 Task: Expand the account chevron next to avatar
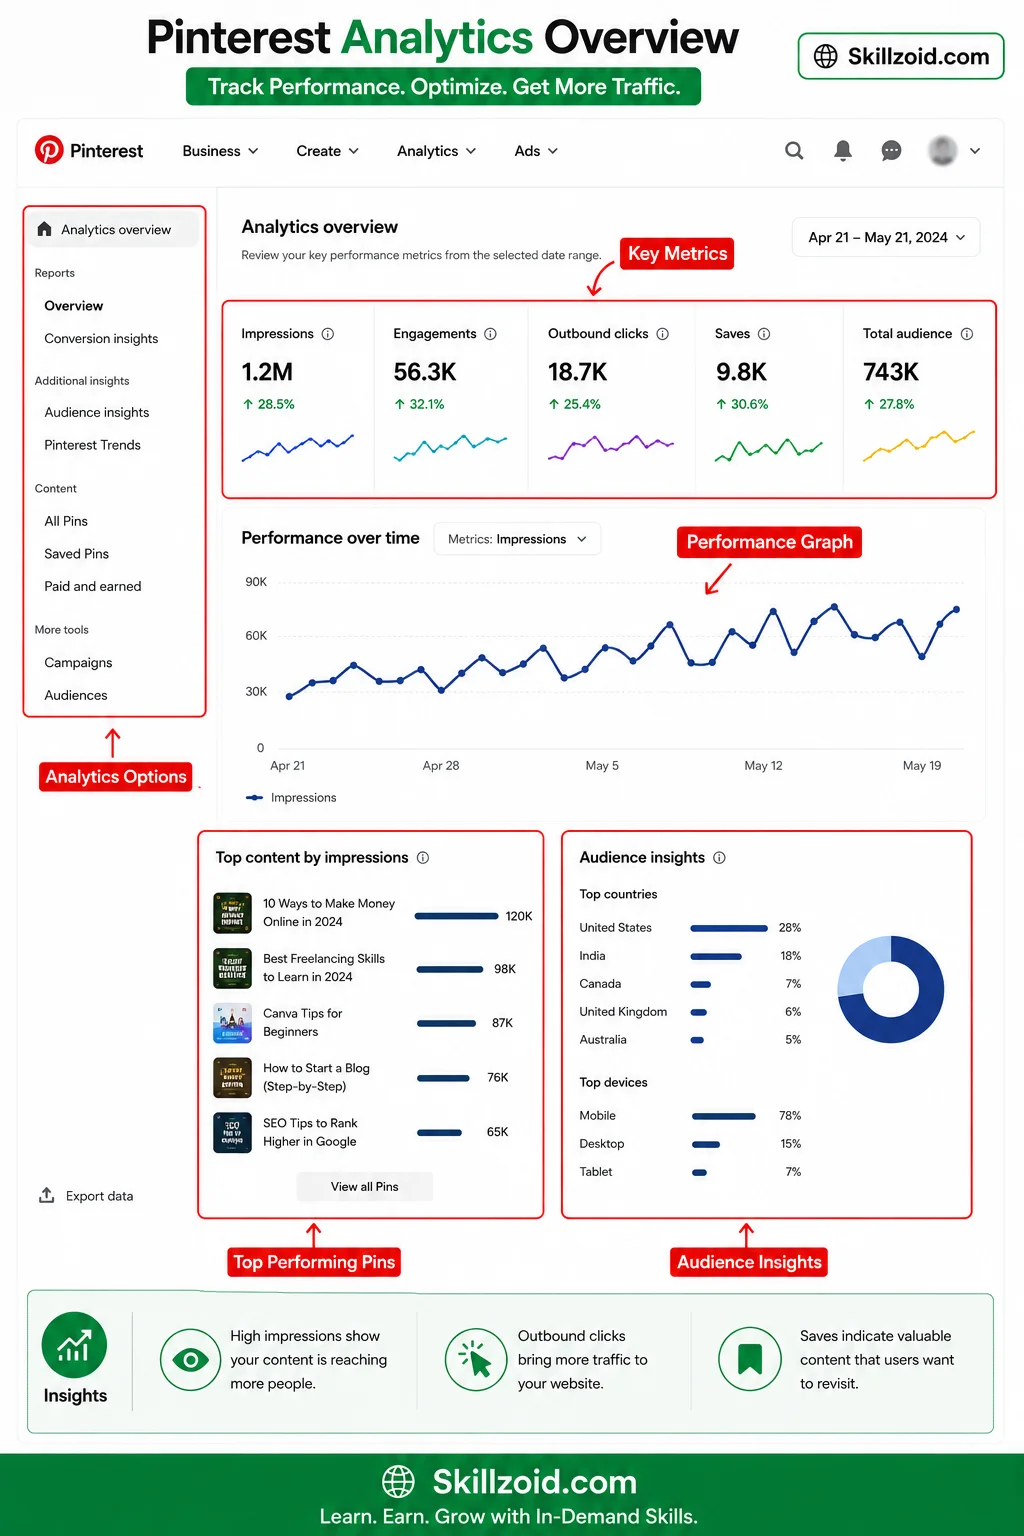(x=975, y=151)
